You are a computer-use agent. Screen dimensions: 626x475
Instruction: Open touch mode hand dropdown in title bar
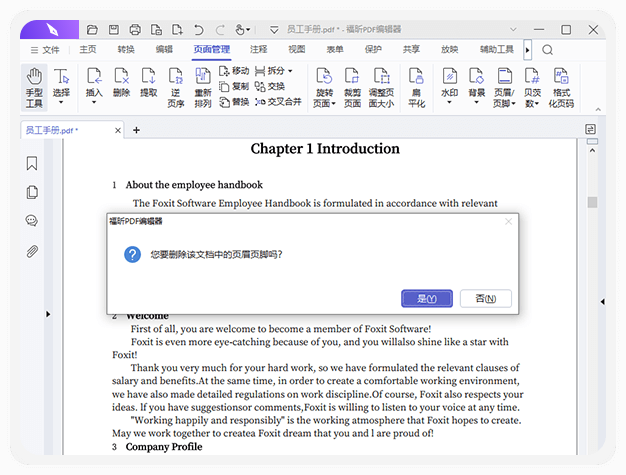(x=242, y=30)
